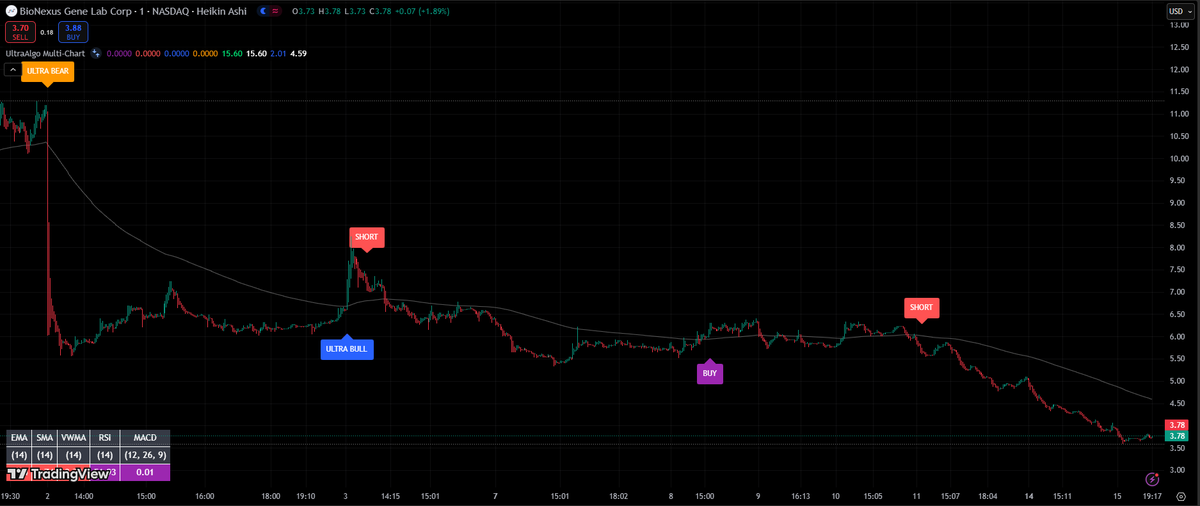Click the orange 0.0000 indicator value
Image resolution: width=1200 pixels, height=506 pixels.
click(x=203, y=53)
